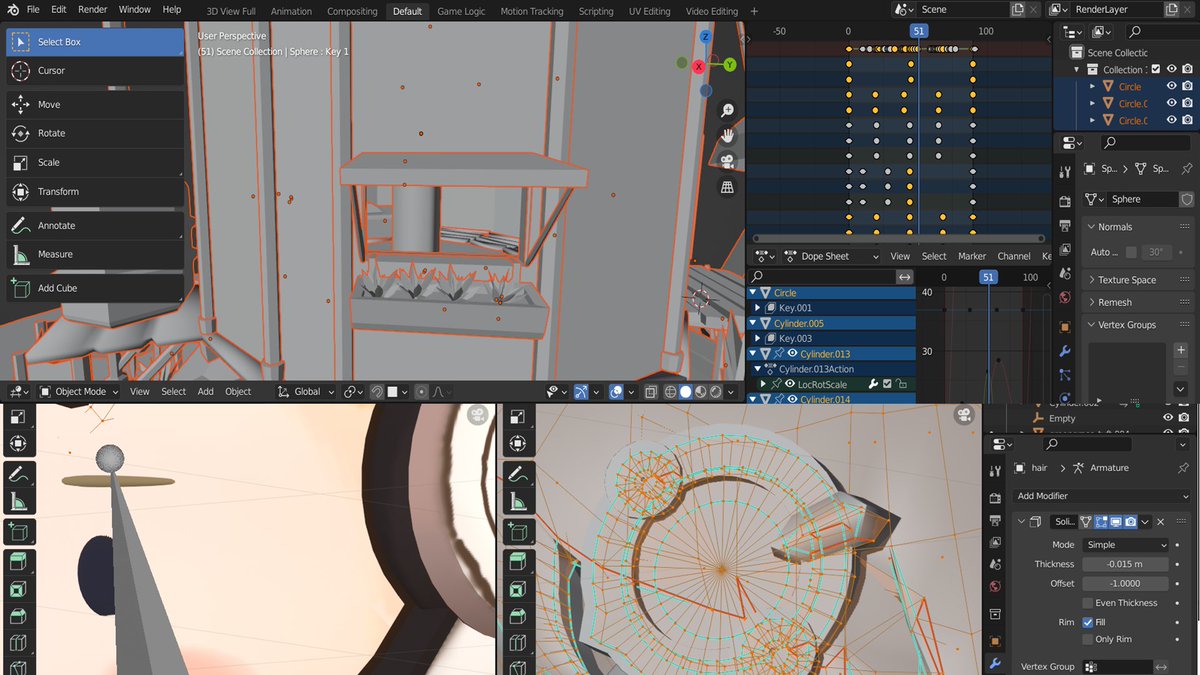The height and width of the screenshot is (675, 1200).
Task: Open the File menu
Action: pyautogui.click(x=33, y=10)
